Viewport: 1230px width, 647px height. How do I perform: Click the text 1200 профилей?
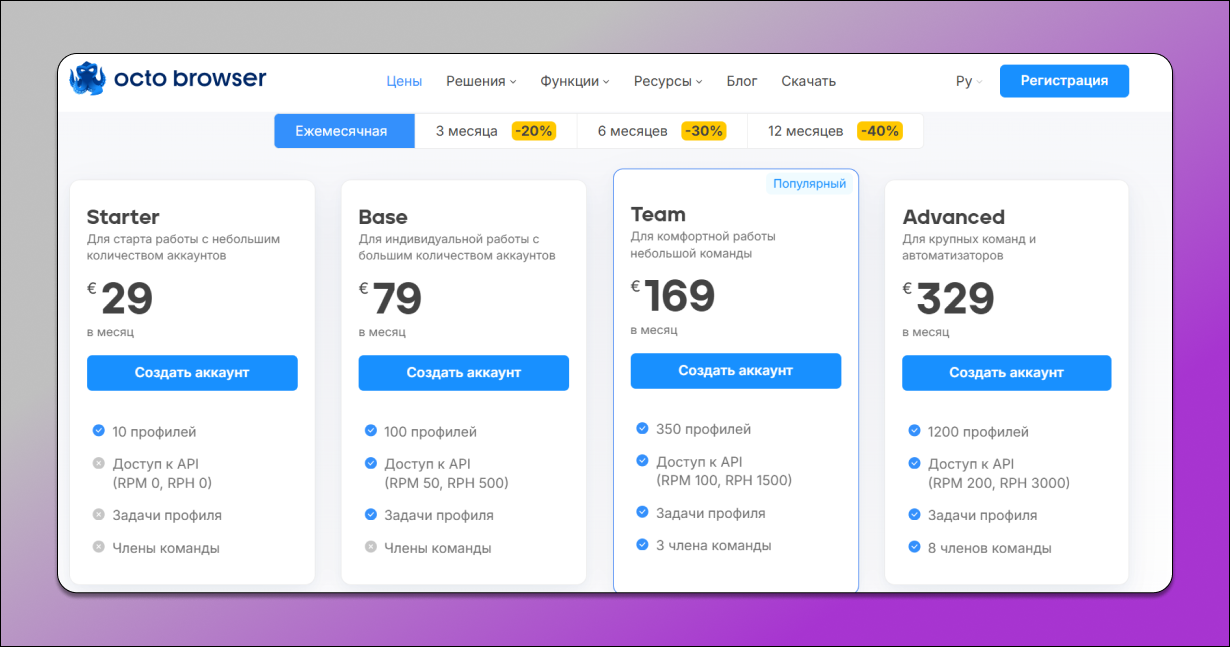(979, 432)
